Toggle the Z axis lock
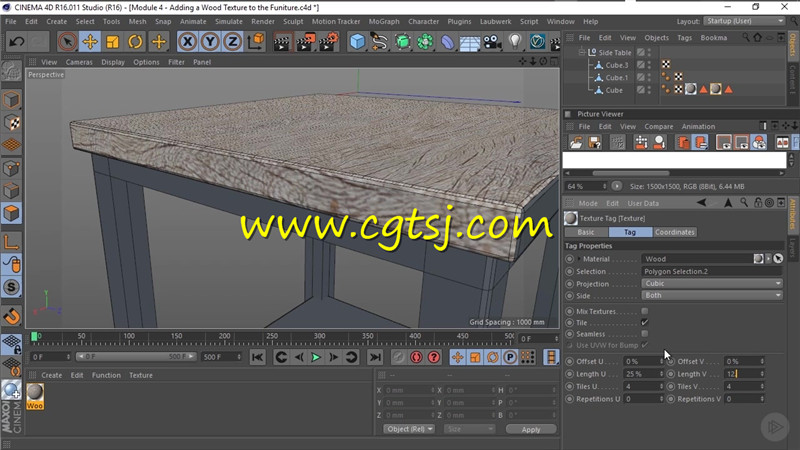The width and height of the screenshot is (800, 450). [233, 41]
